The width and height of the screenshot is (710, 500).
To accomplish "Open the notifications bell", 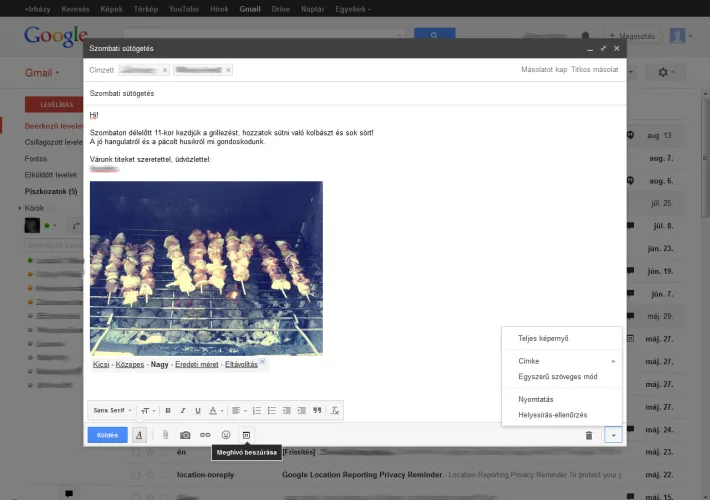I will (585, 35).
